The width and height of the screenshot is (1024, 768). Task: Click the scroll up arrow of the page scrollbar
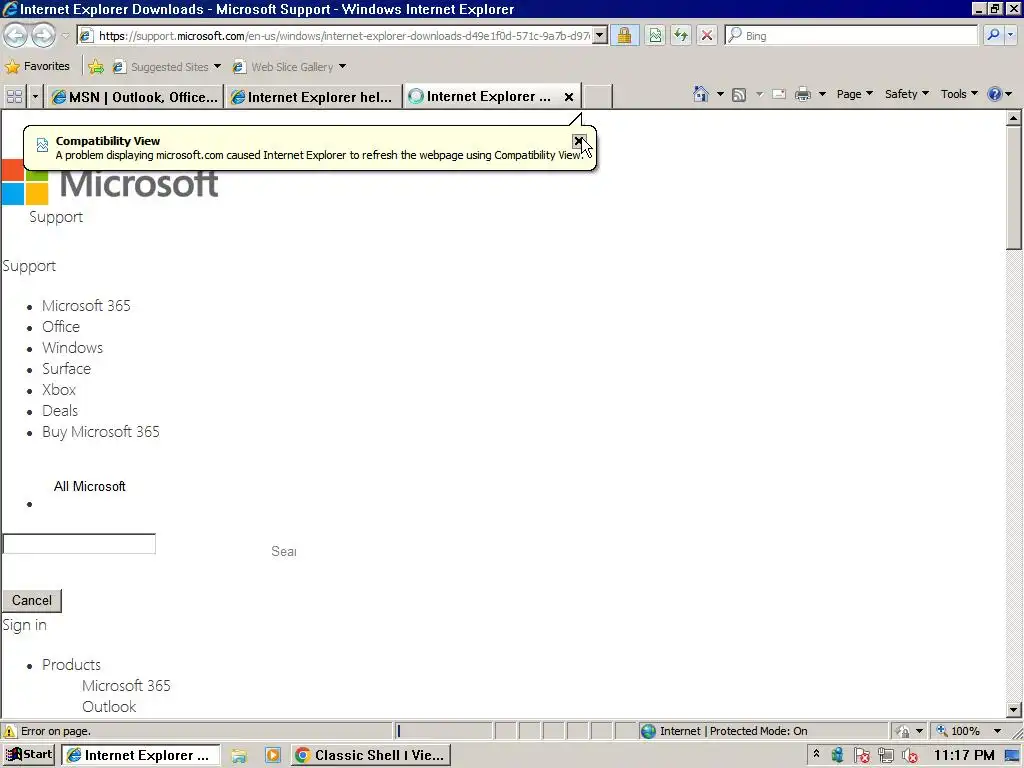(x=1013, y=118)
